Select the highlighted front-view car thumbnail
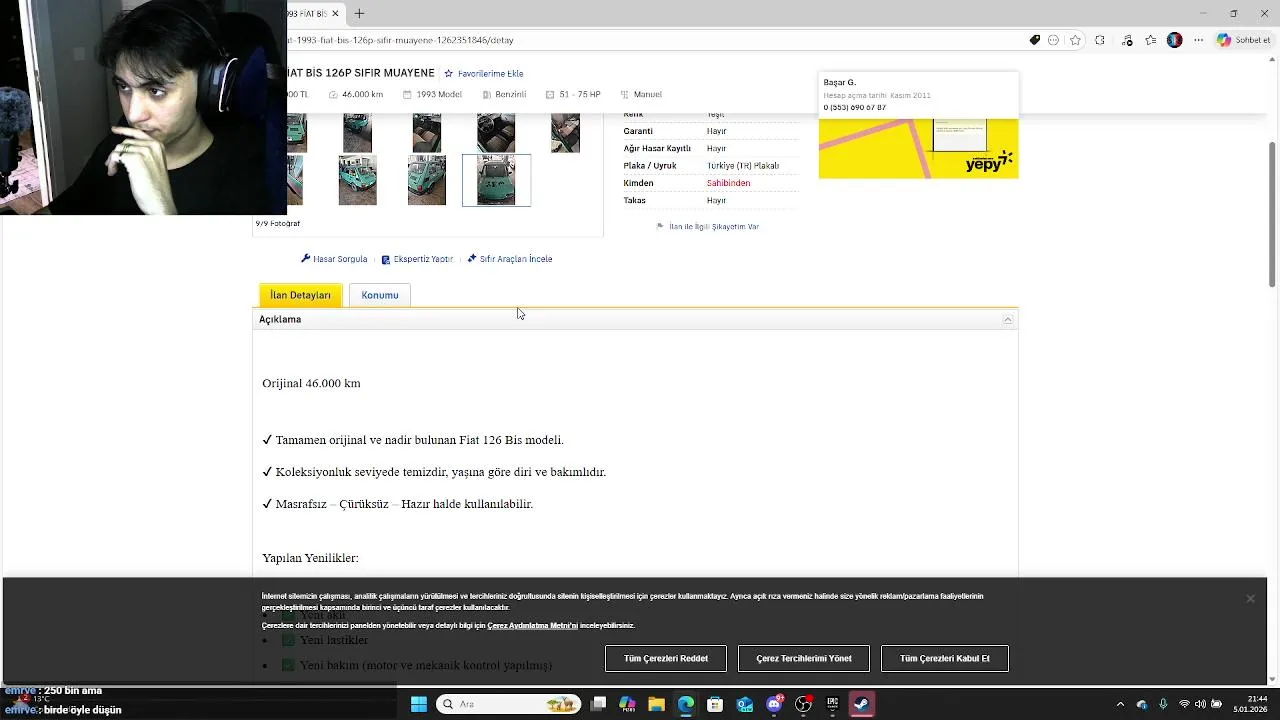This screenshot has width=1280, height=720. [x=496, y=180]
